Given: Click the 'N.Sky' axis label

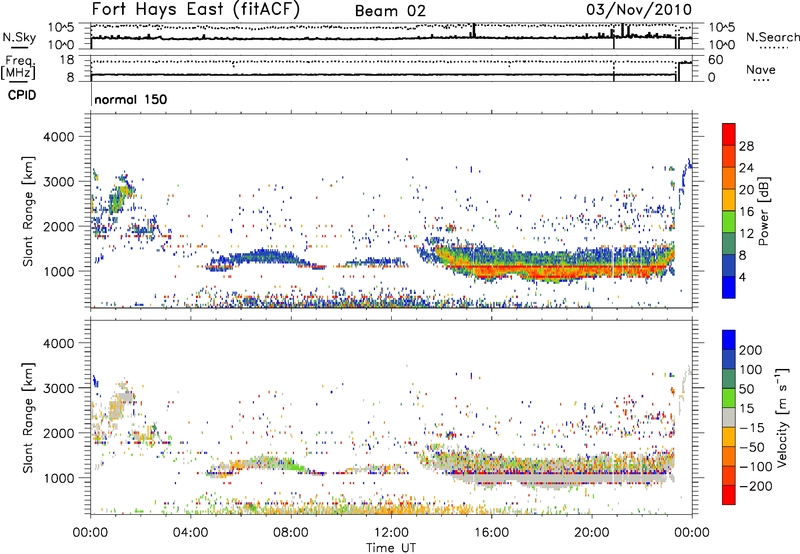Looking at the screenshot, I should (x=19, y=37).
